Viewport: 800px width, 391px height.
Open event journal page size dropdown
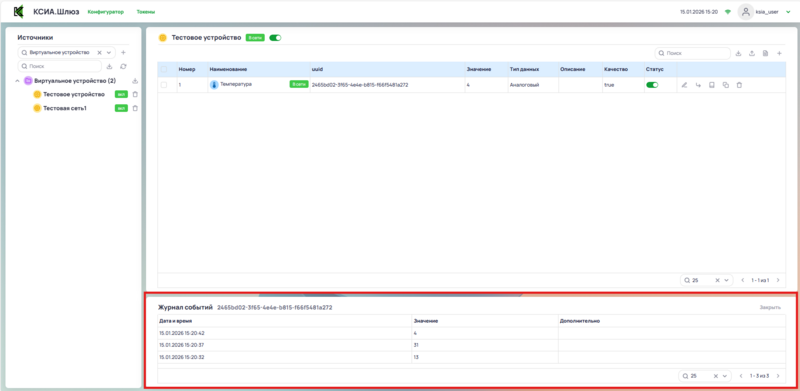[724, 376]
